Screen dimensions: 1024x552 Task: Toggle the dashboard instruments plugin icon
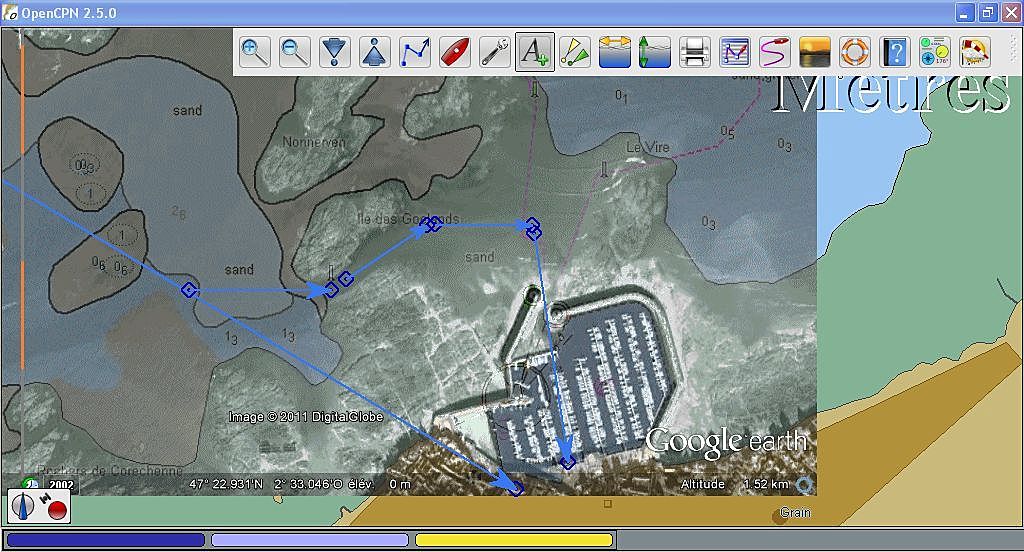(x=935, y=52)
